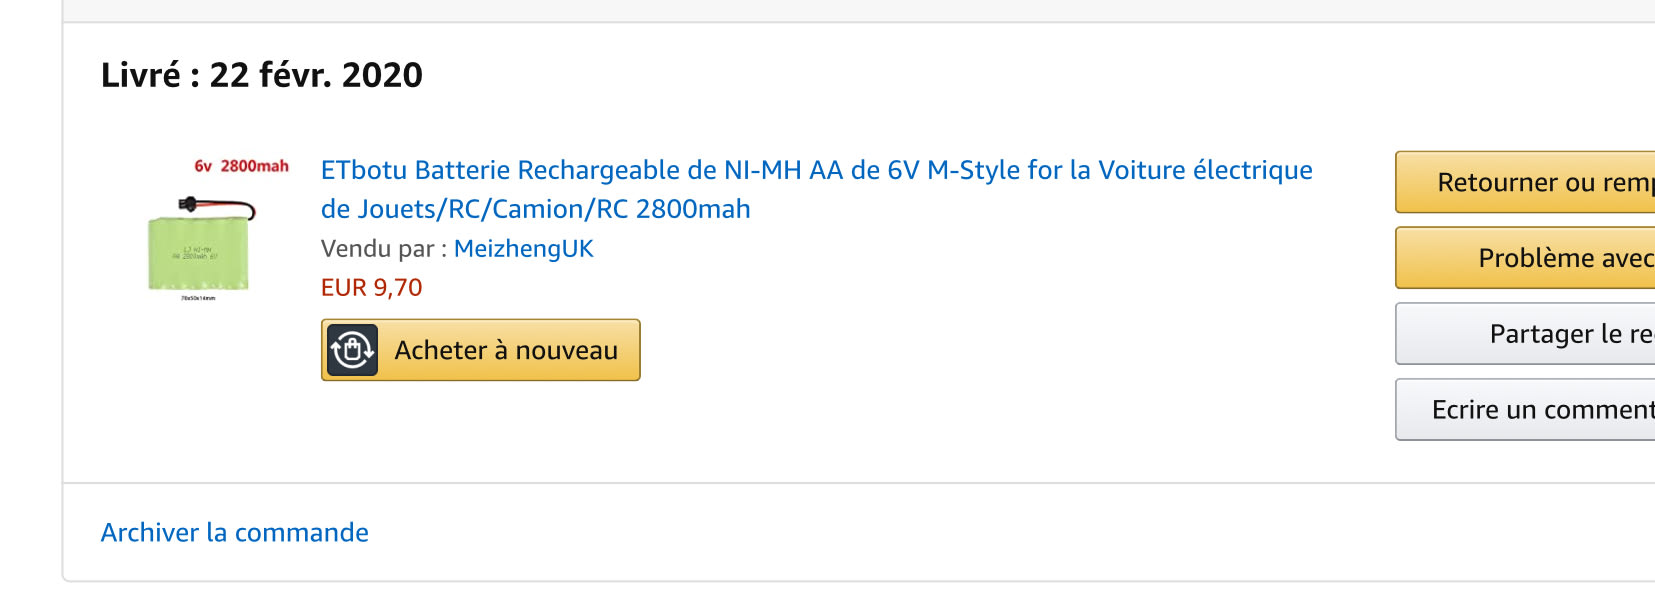Click the "Livré : 22 févr. 2020" heading
Screen dimensions: 1655x608
(x=262, y=76)
